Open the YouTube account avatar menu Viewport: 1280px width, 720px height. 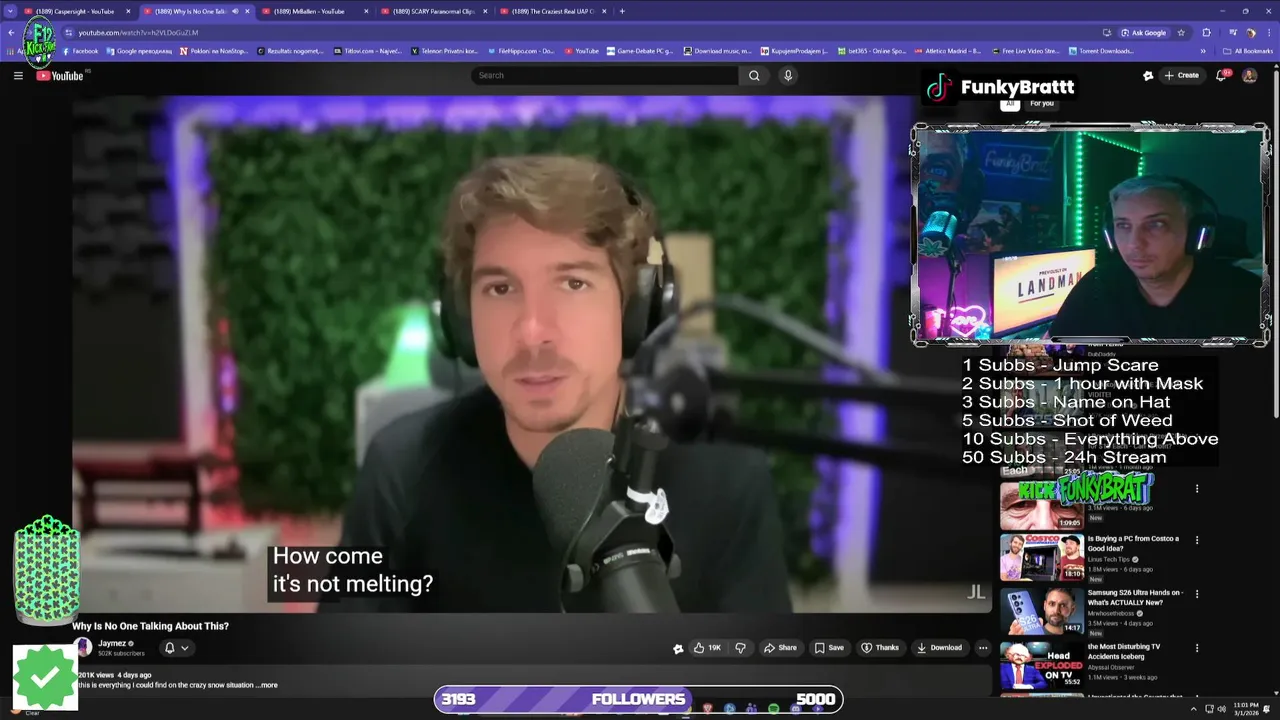pyautogui.click(x=1249, y=75)
